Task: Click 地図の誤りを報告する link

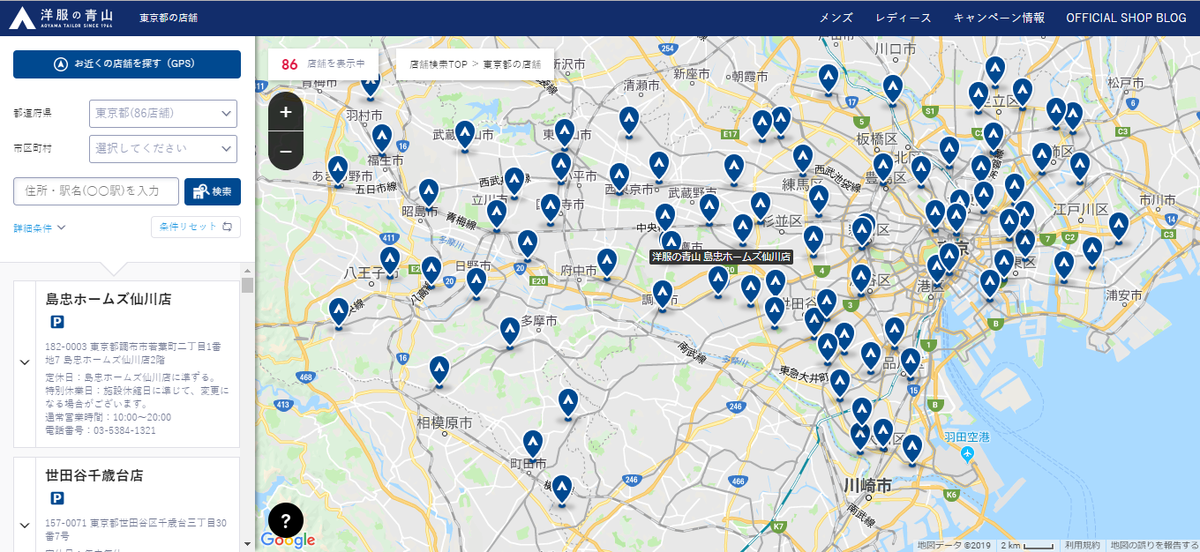Action: click(x=1153, y=545)
